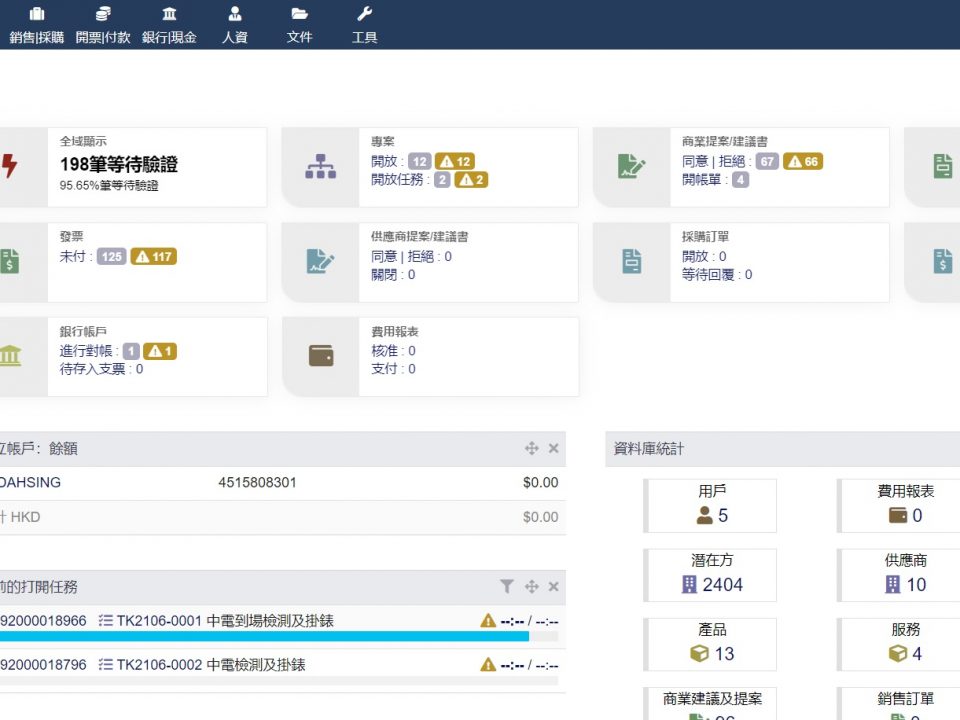The width and height of the screenshot is (960, 720).
Task: Click the 專案 project tree icon
Action: click(x=320, y=167)
